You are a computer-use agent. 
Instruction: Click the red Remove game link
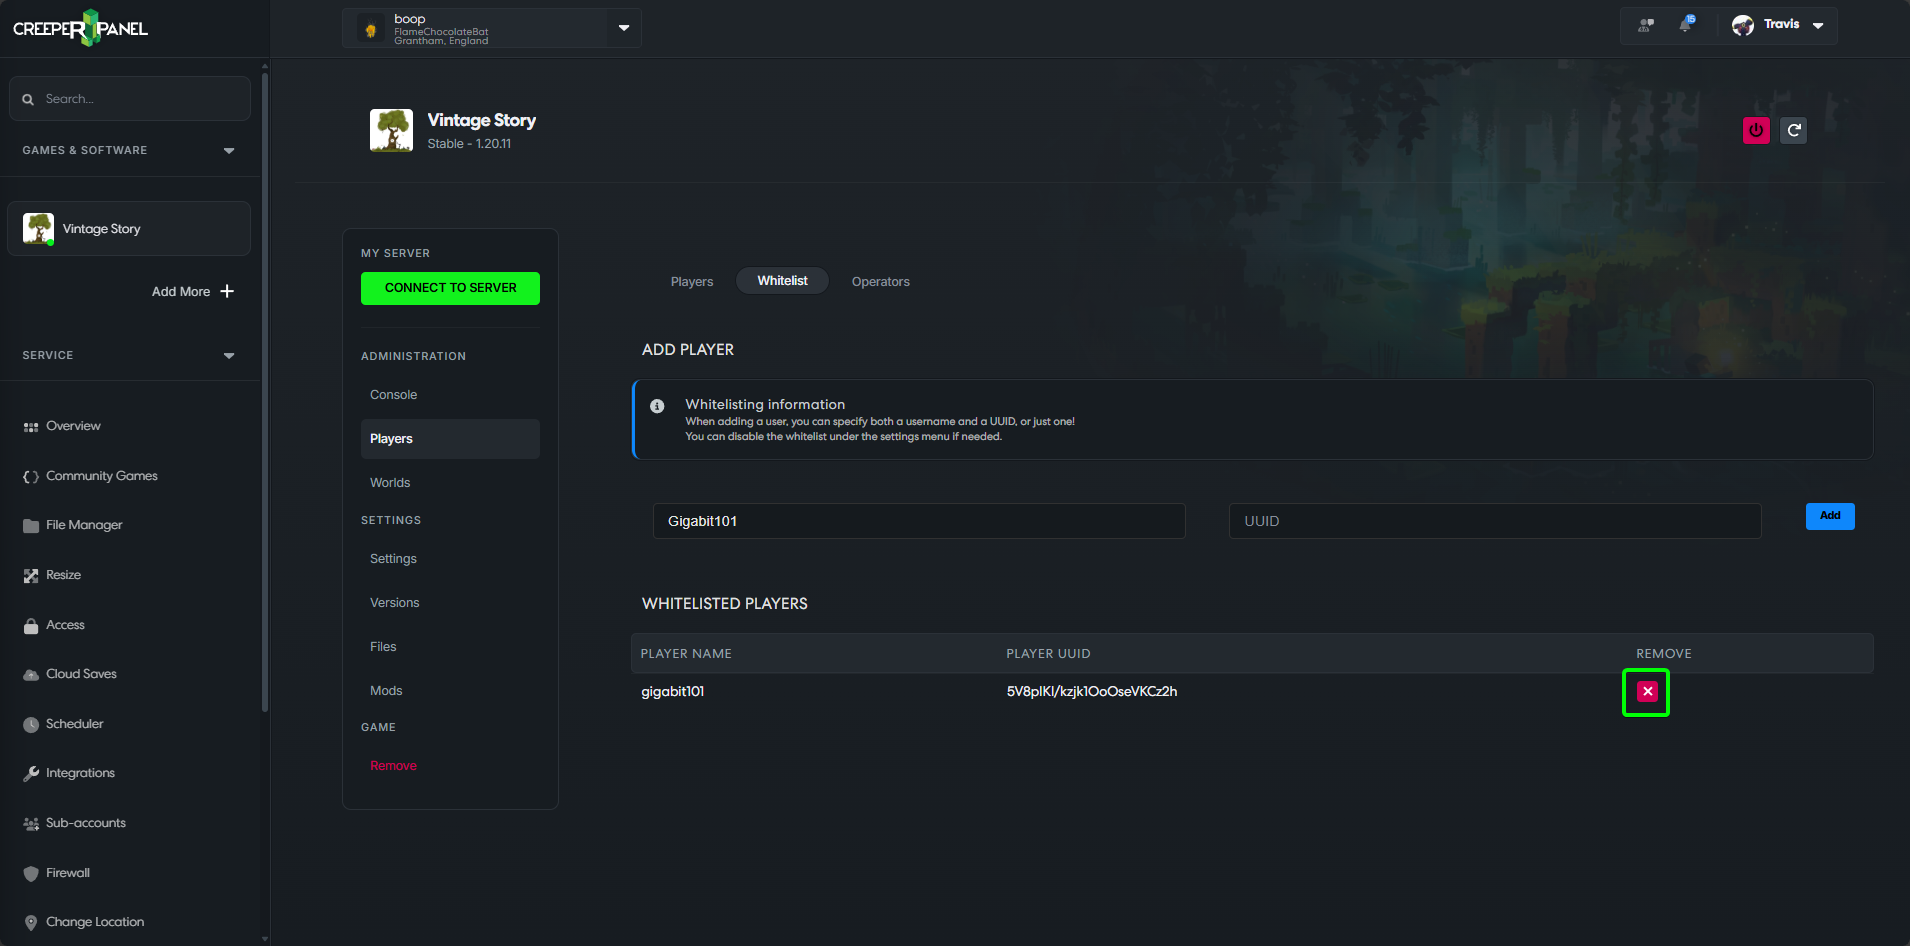click(393, 766)
